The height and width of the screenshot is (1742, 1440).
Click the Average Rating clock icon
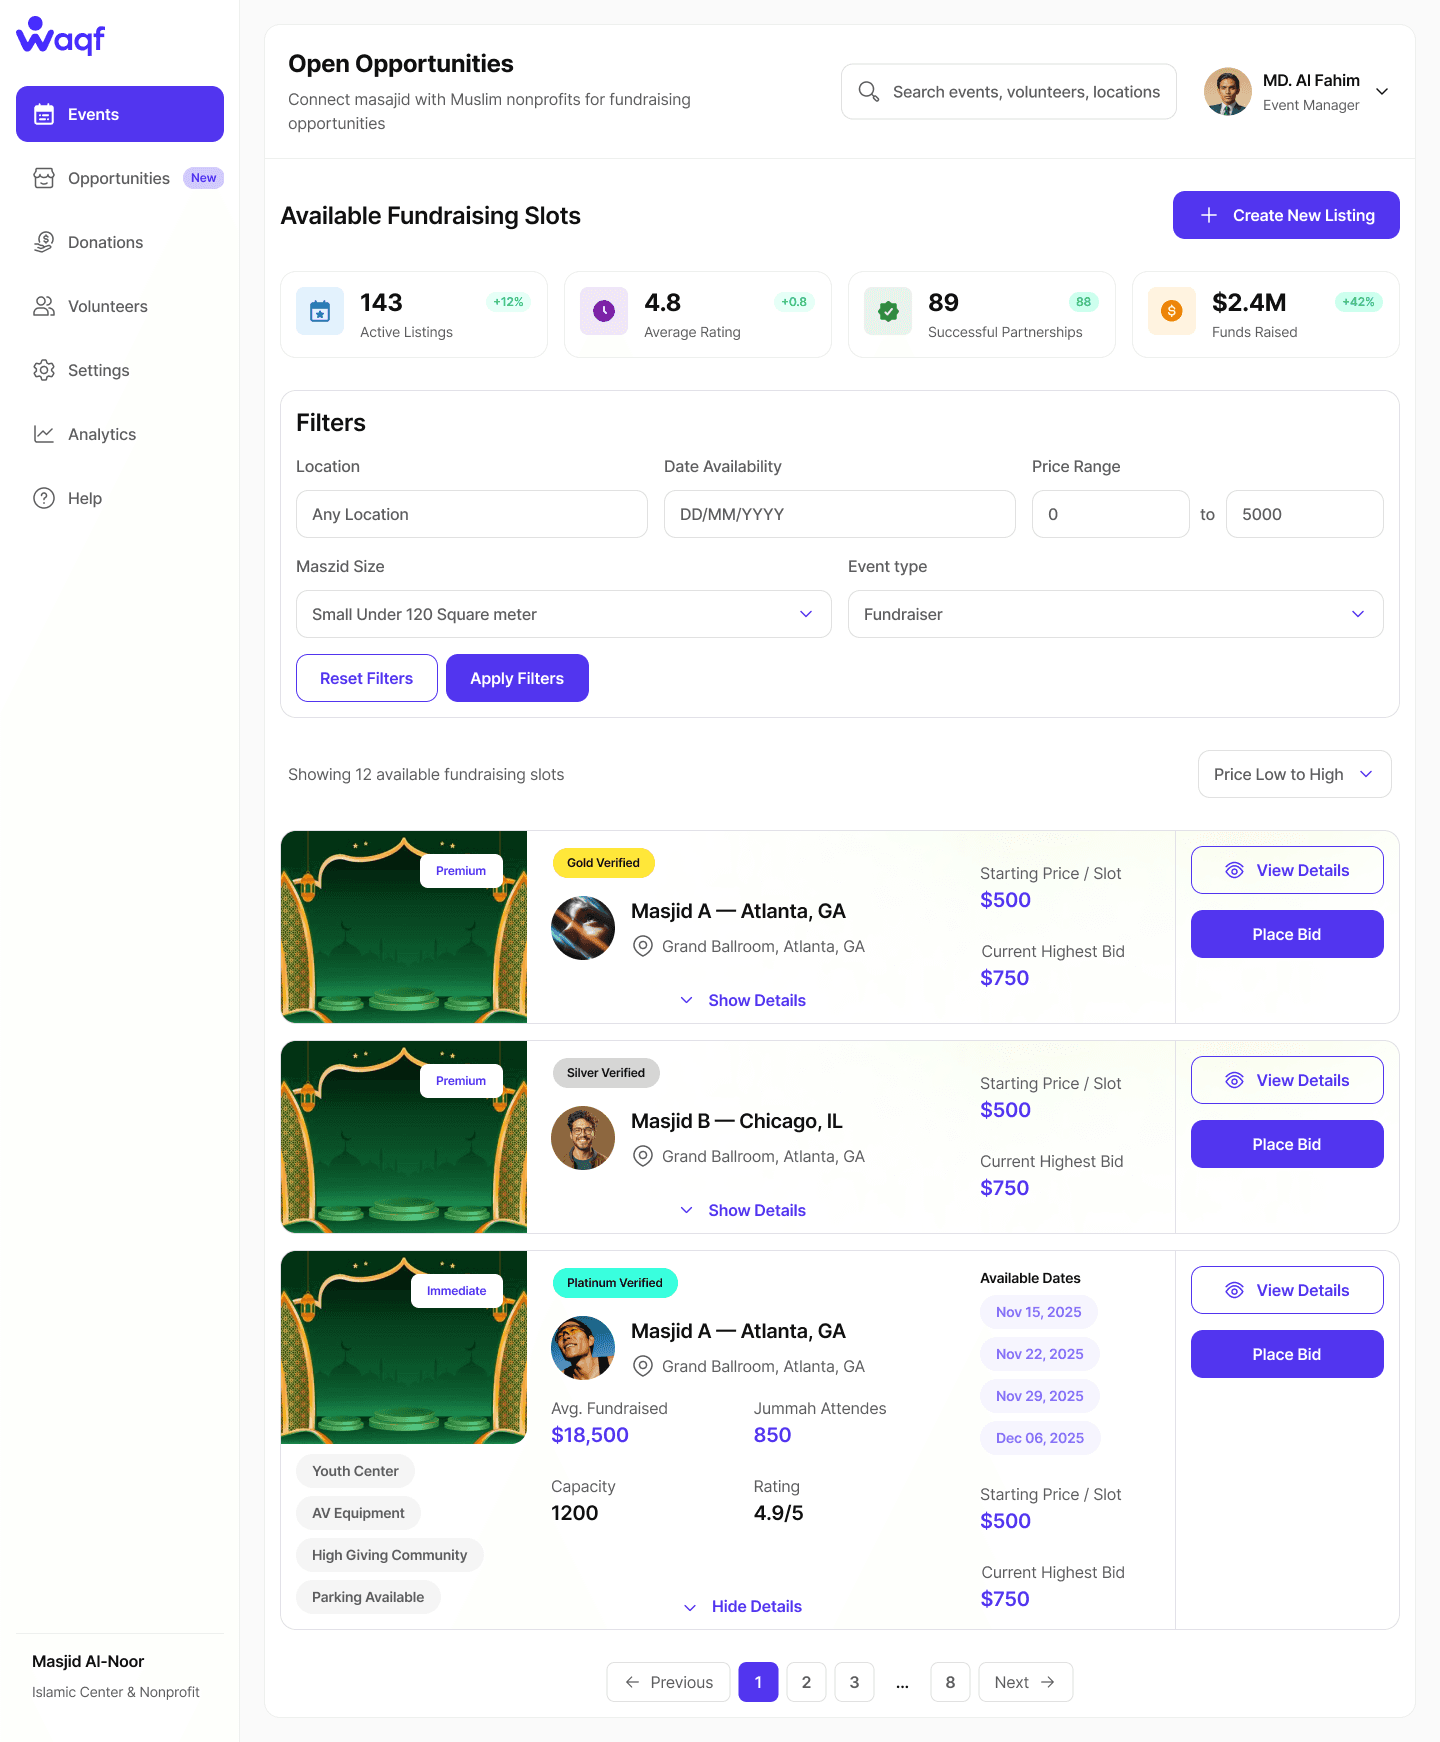tap(604, 311)
